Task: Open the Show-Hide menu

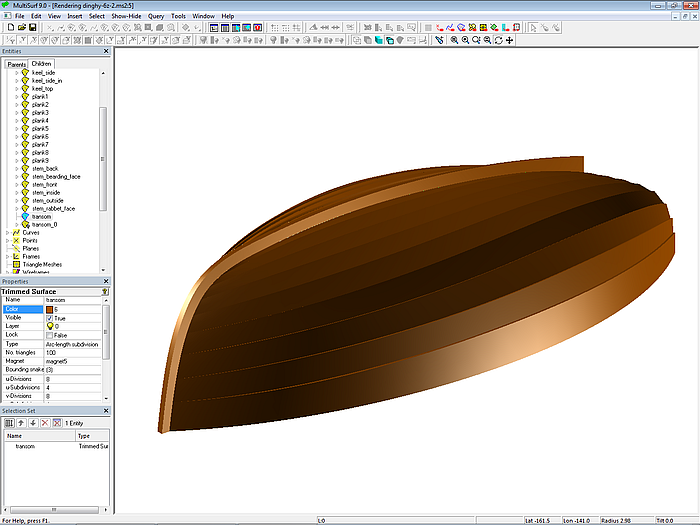Action: coord(125,16)
